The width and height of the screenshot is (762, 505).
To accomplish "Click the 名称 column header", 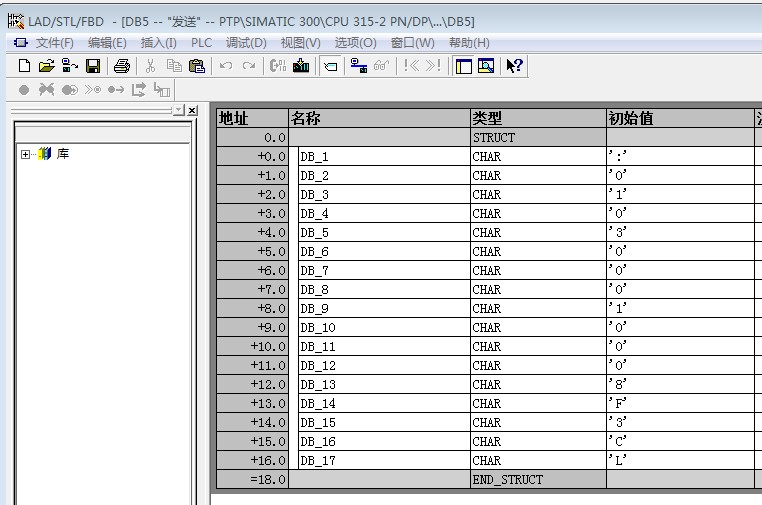I will tap(380, 118).
